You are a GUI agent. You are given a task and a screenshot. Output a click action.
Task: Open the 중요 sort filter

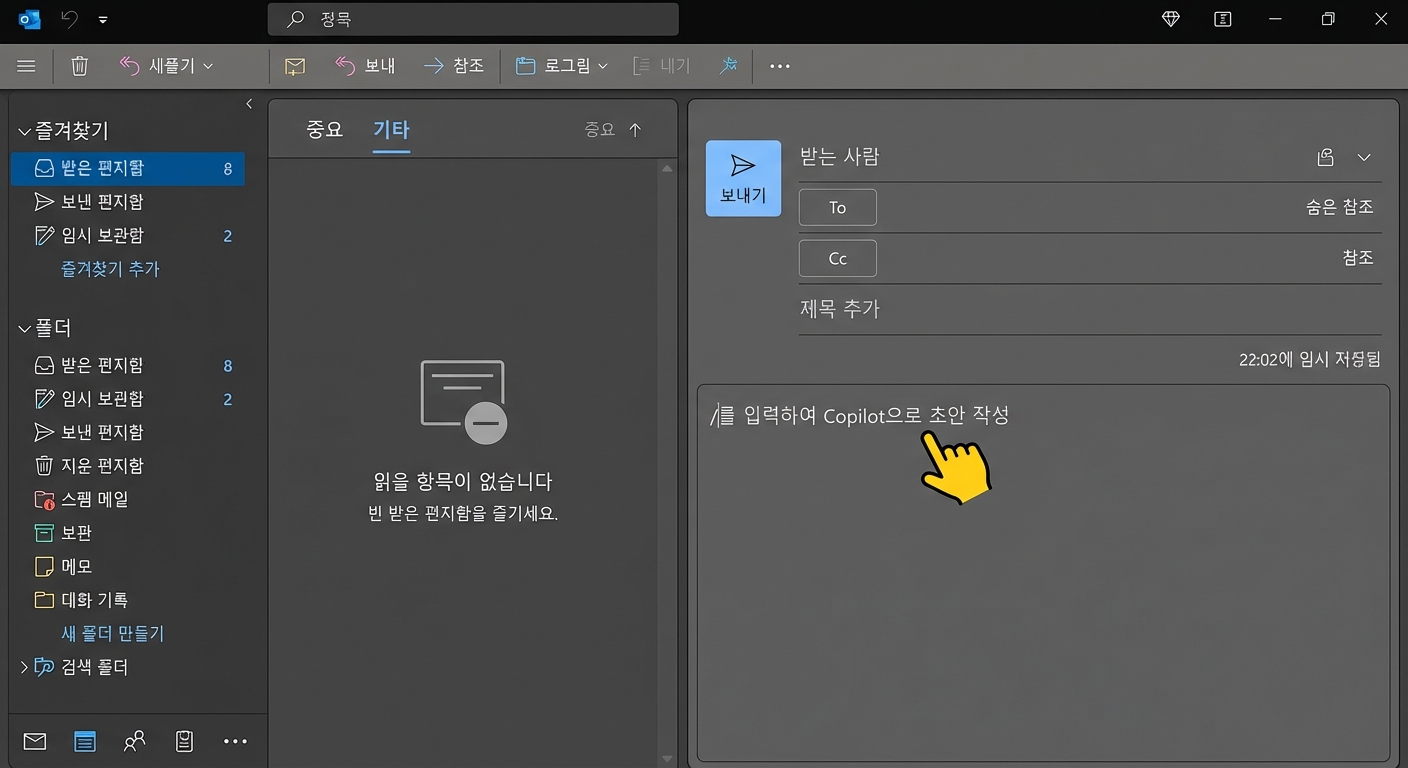[x=599, y=129]
